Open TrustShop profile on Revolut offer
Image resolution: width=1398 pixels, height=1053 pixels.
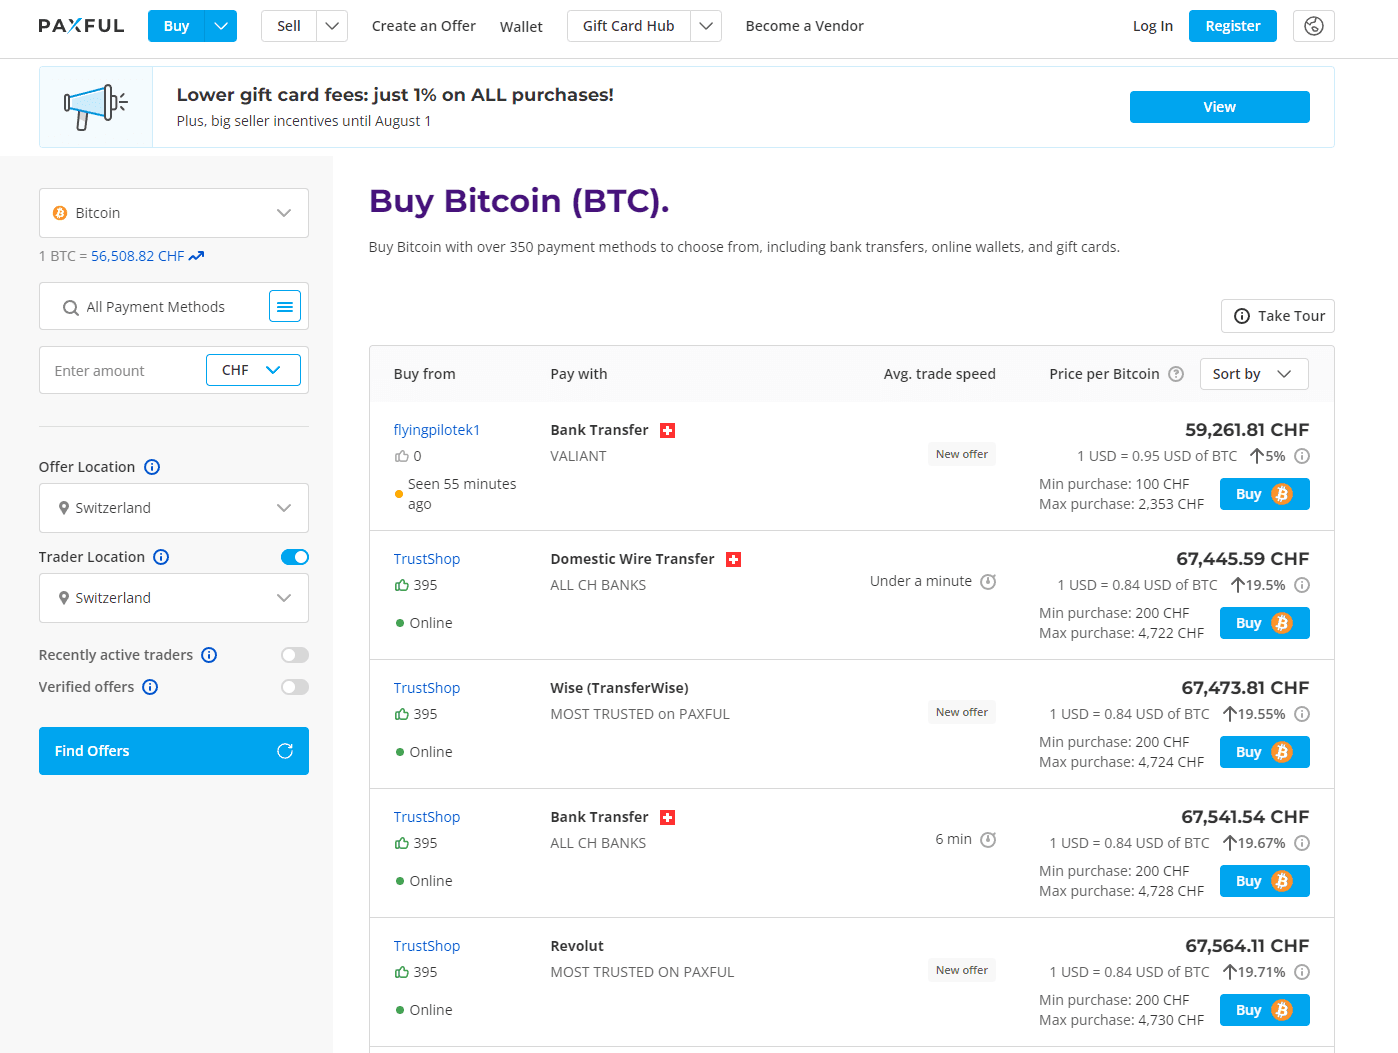coord(427,946)
